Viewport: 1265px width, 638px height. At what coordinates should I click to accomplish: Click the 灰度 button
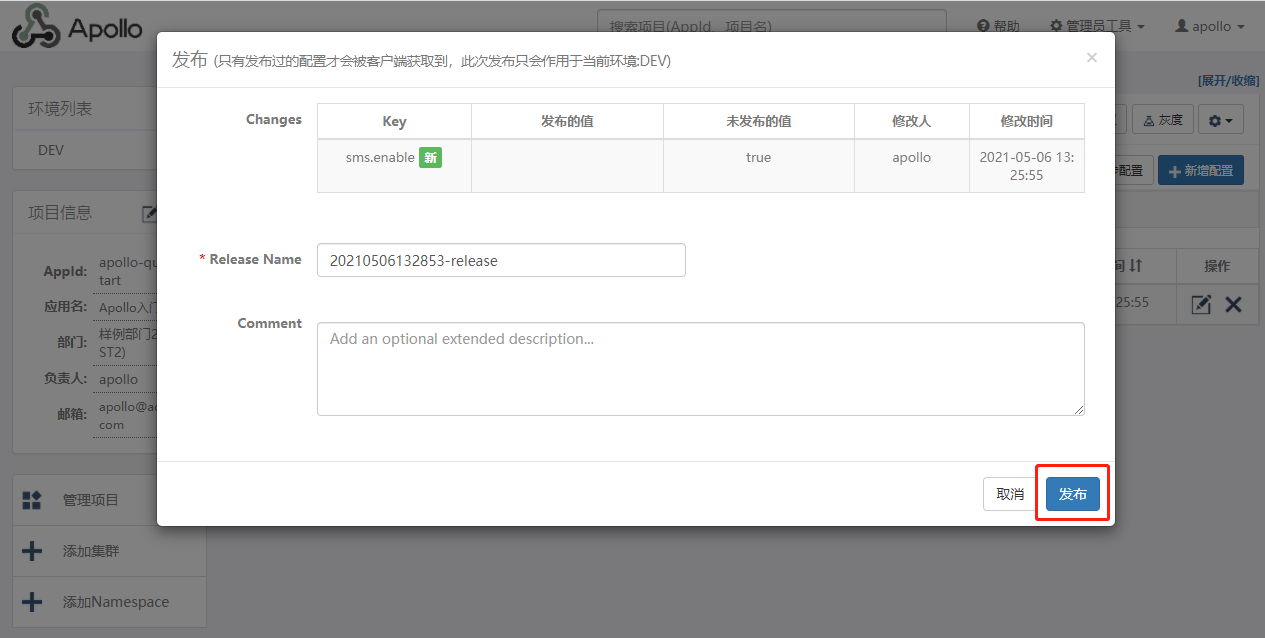point(1162,120)
